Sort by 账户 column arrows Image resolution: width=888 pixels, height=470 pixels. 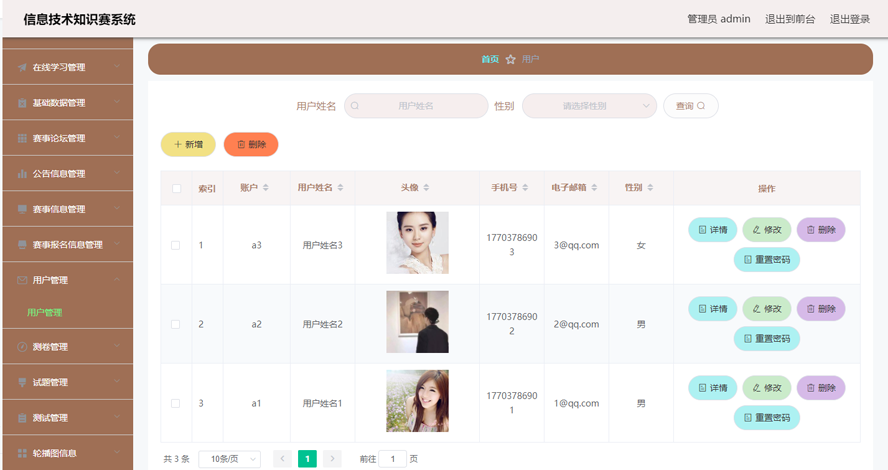pos(266,187)
